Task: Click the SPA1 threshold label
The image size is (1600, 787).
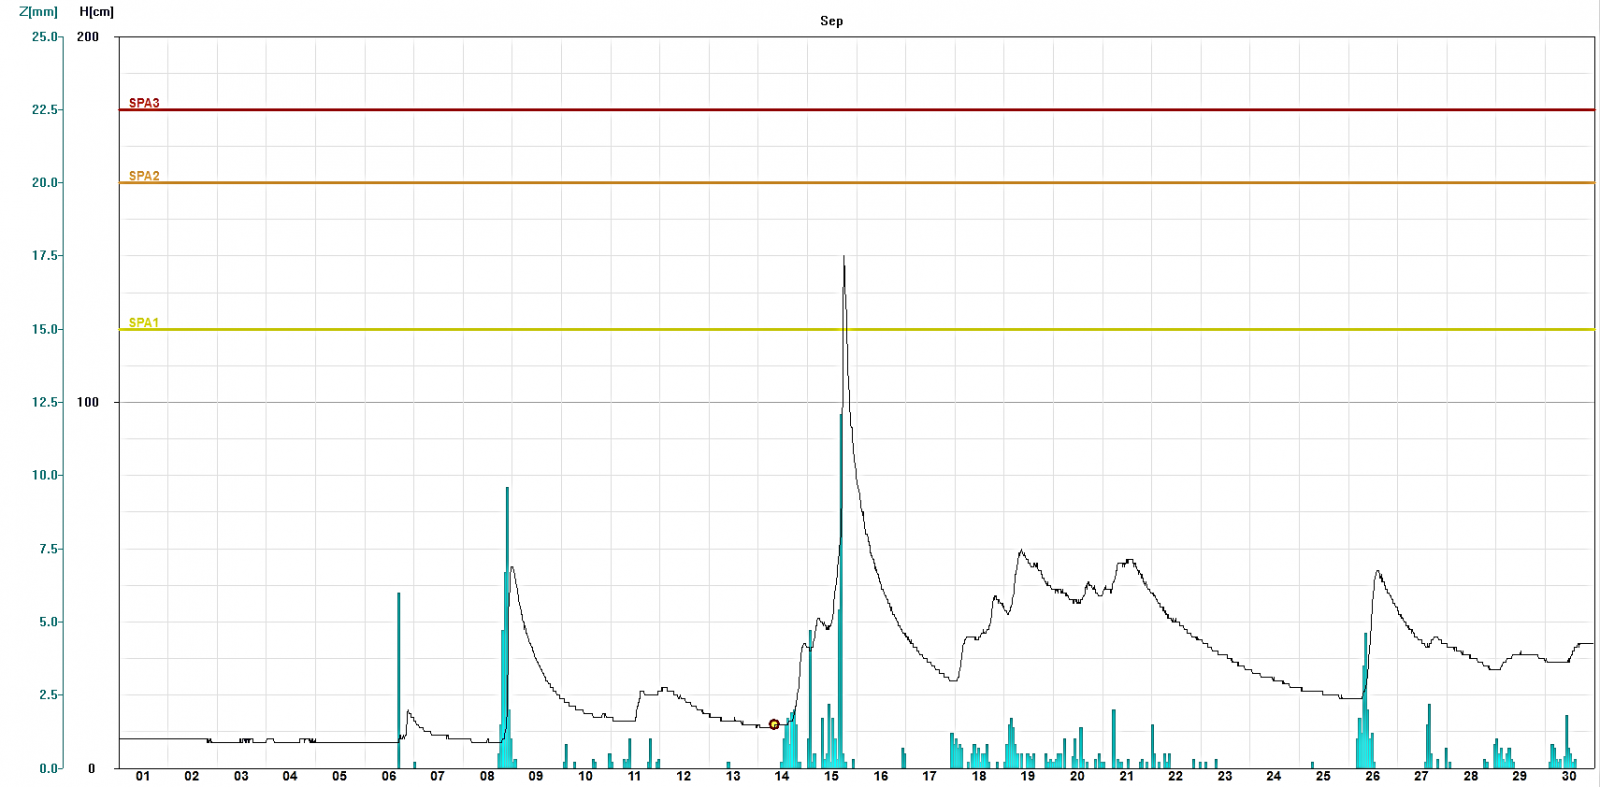Action: coord(144,323)
